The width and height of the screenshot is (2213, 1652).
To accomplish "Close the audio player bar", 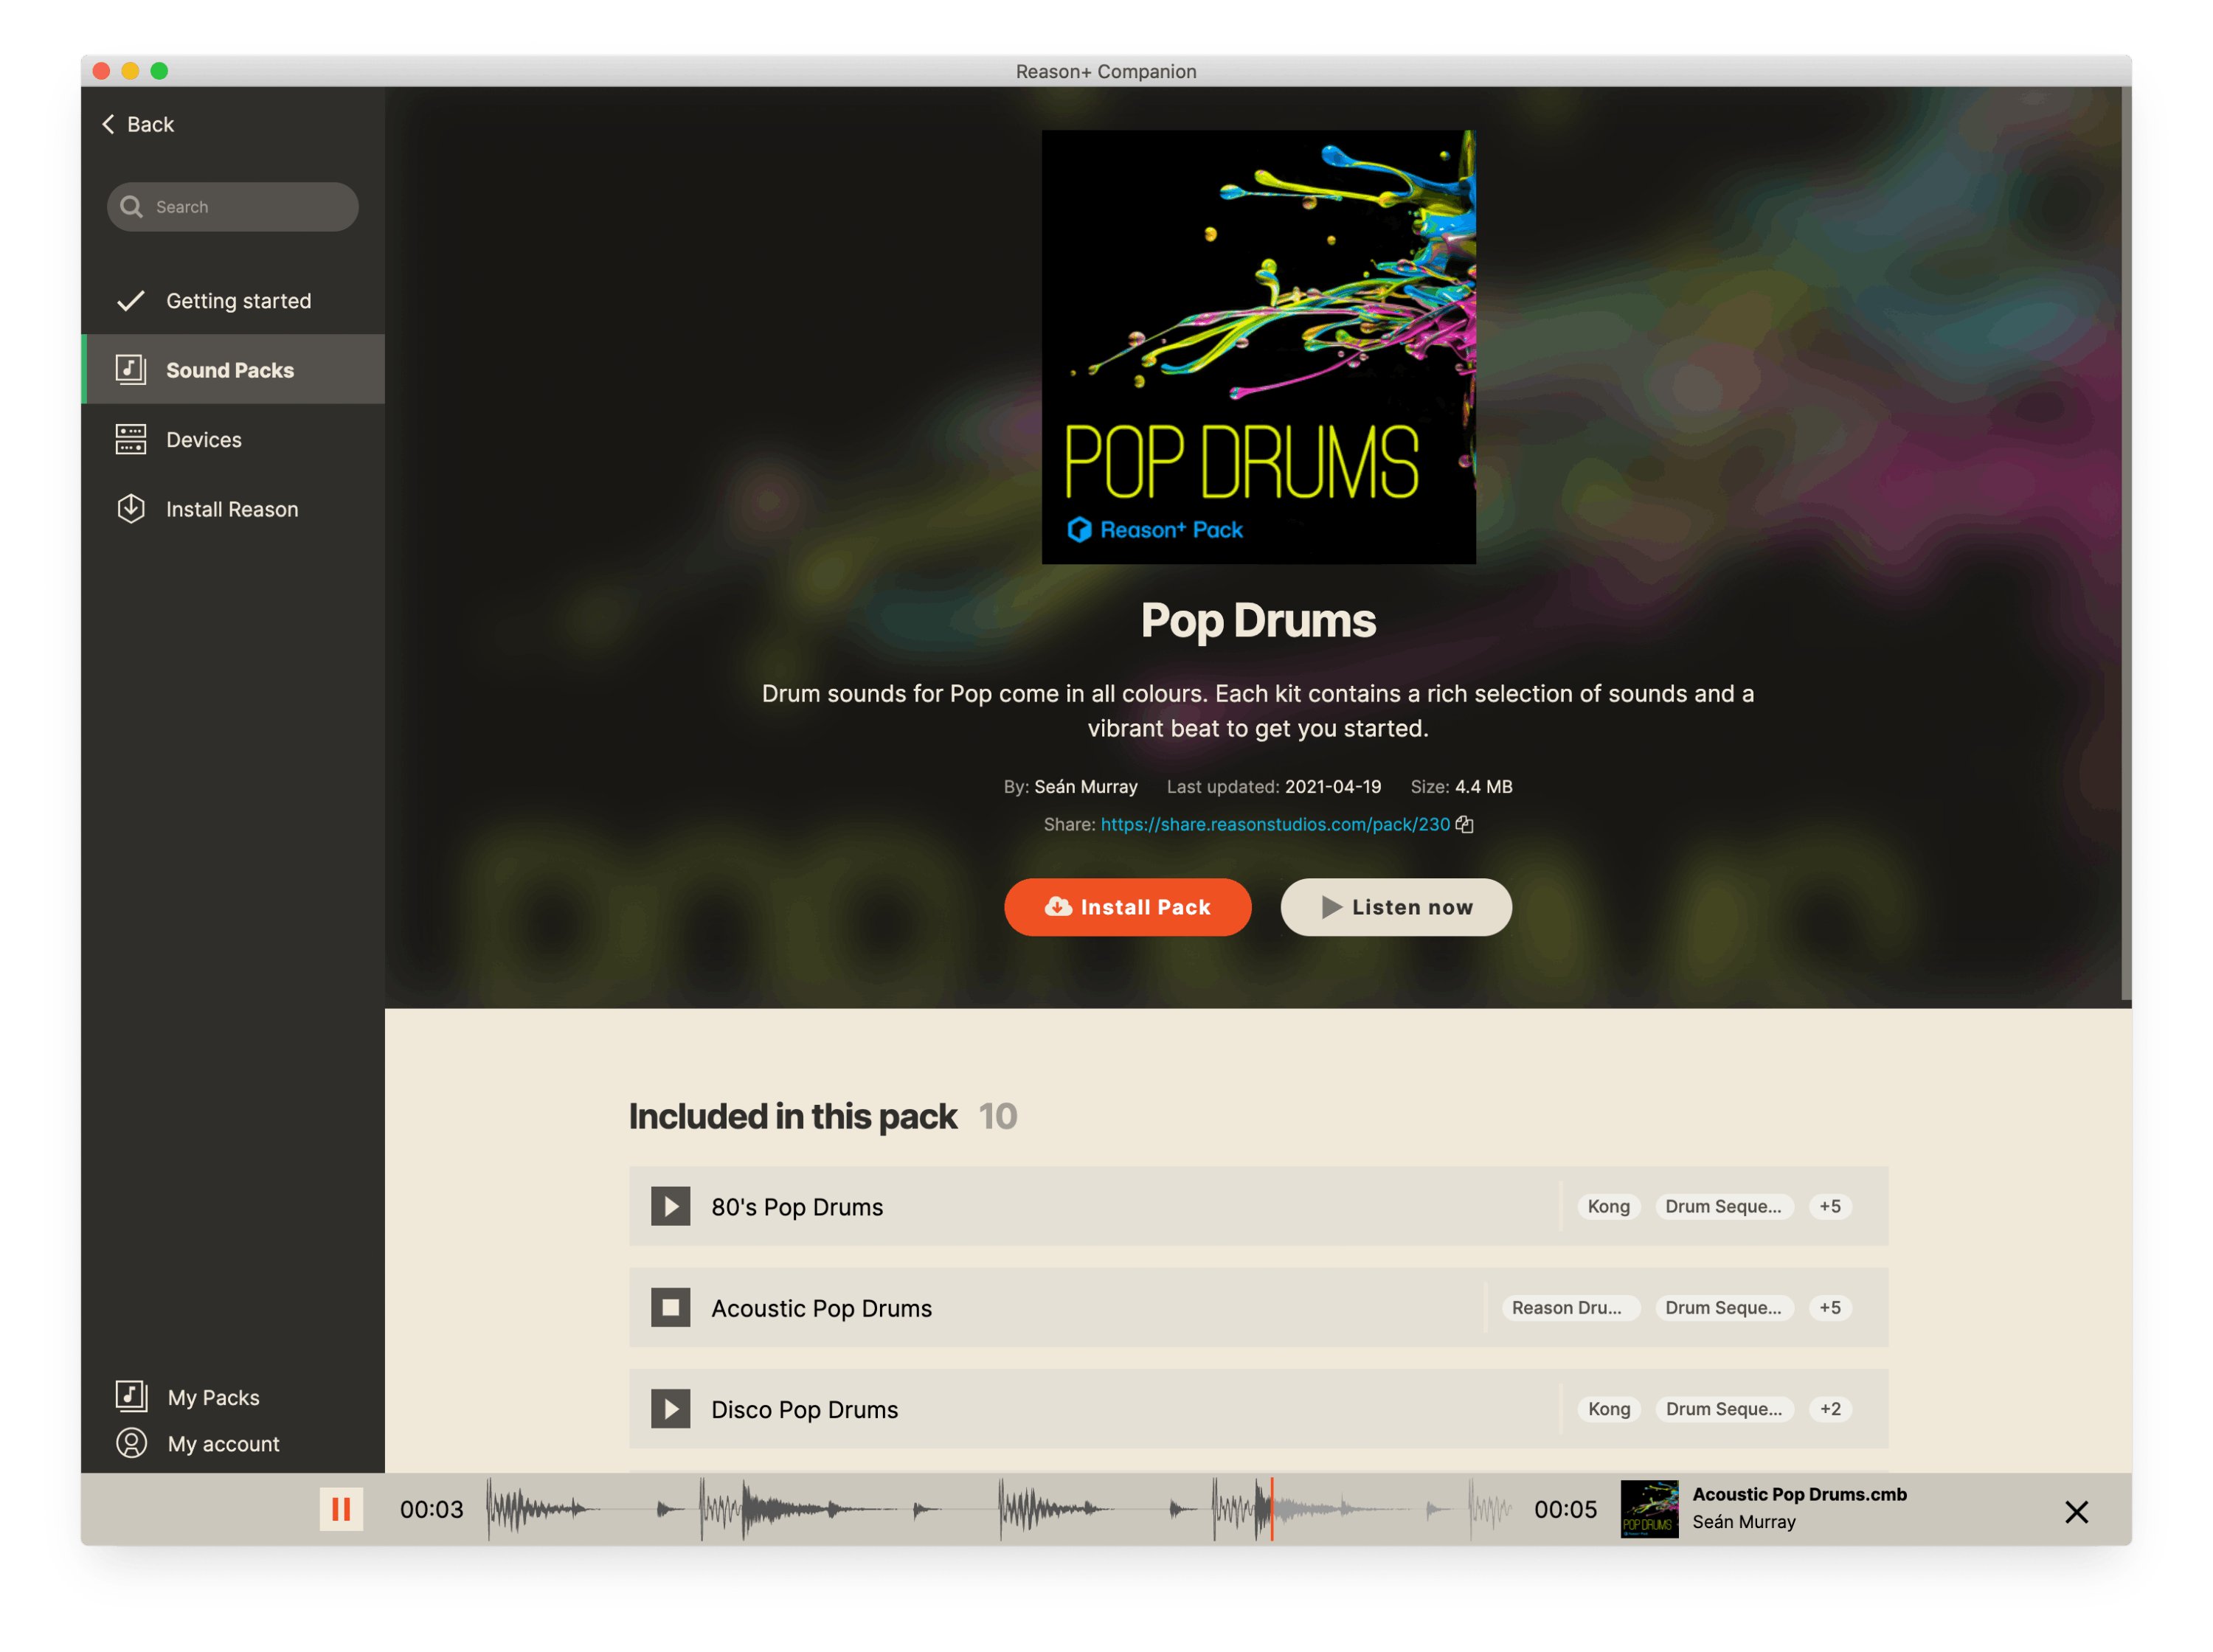I will pos(2076,1511).
